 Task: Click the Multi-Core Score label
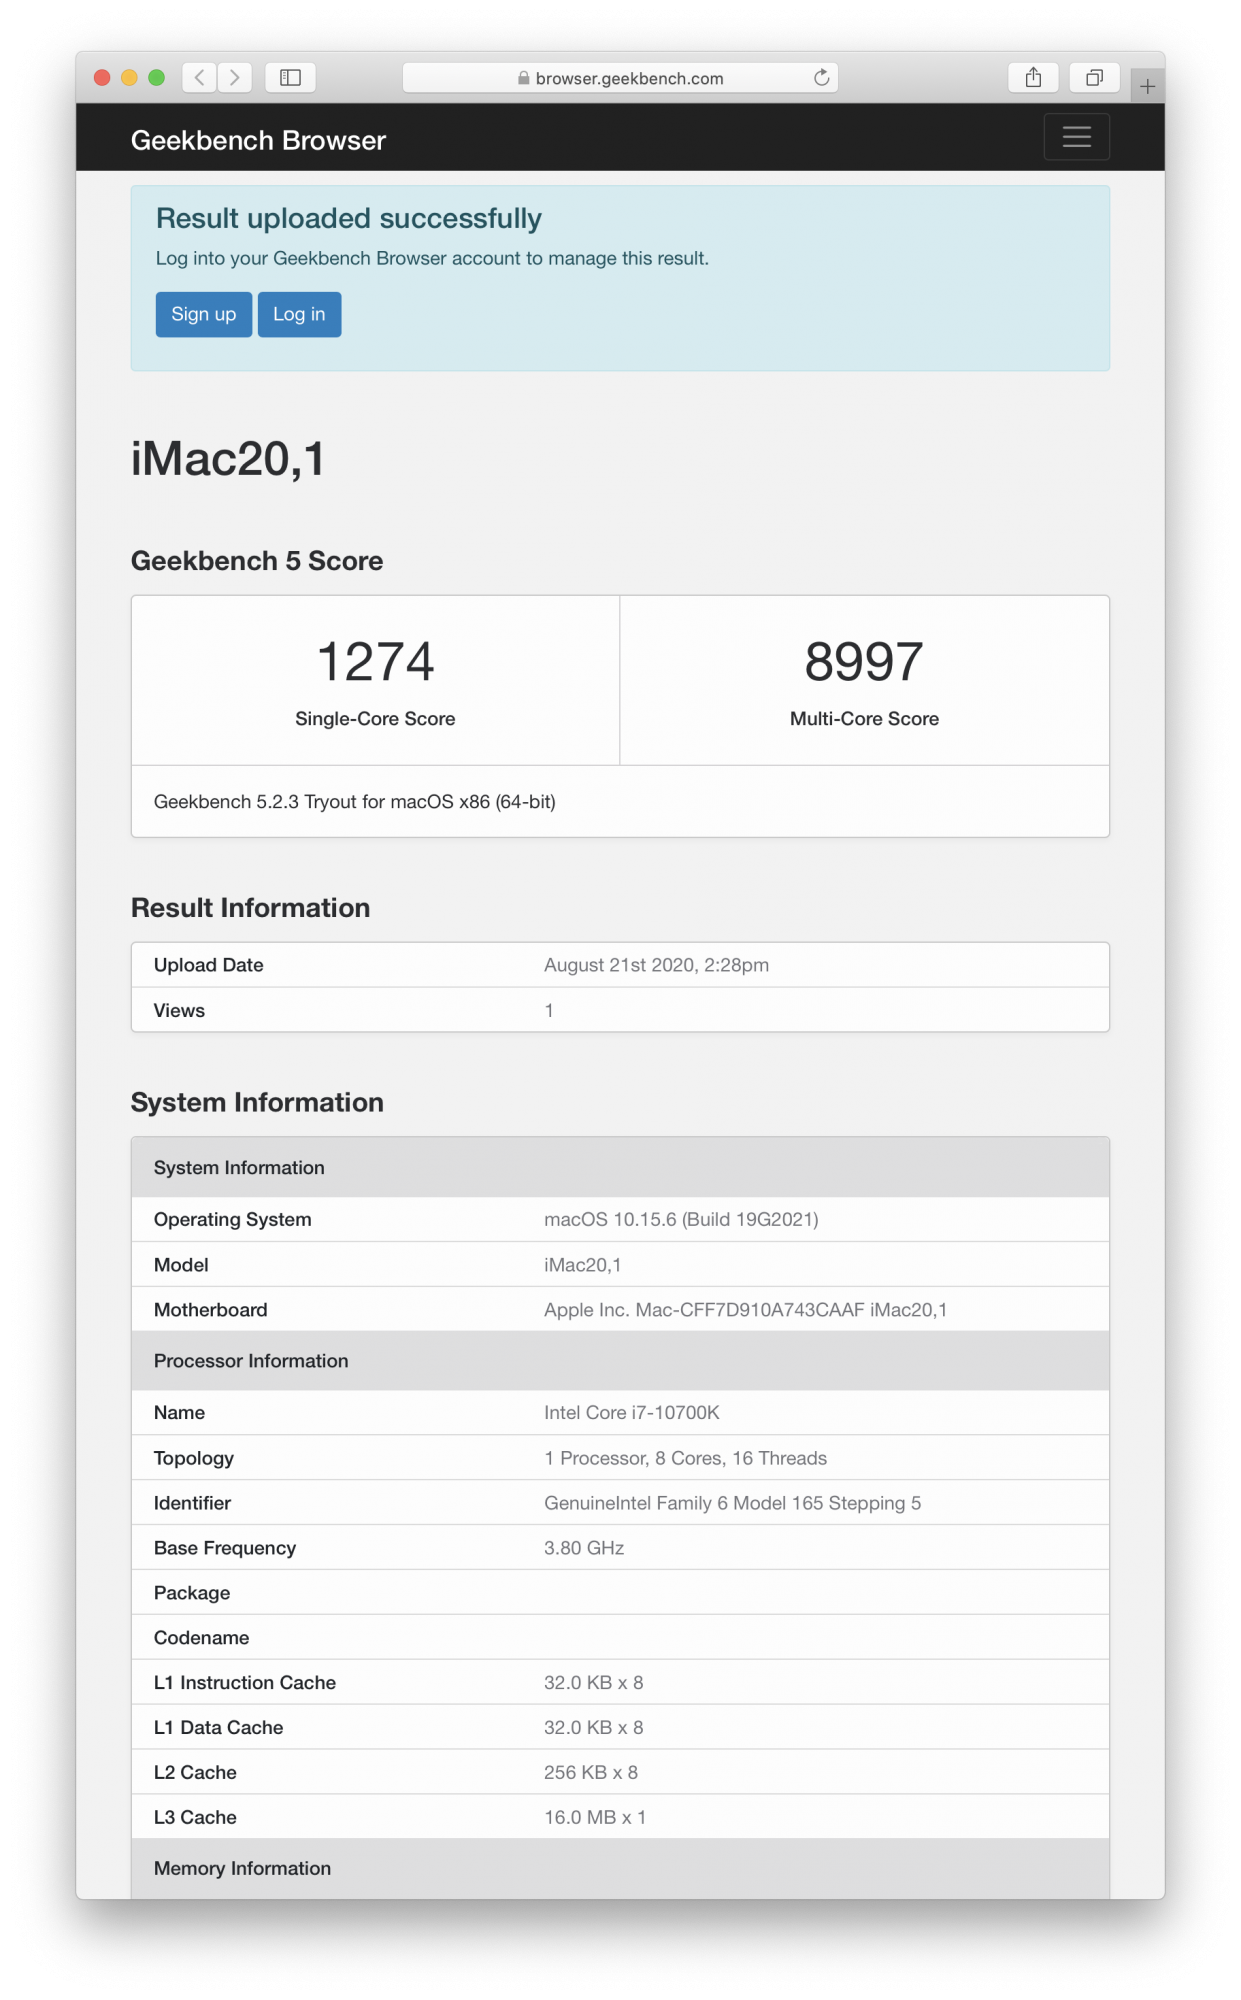pos(864,719)
